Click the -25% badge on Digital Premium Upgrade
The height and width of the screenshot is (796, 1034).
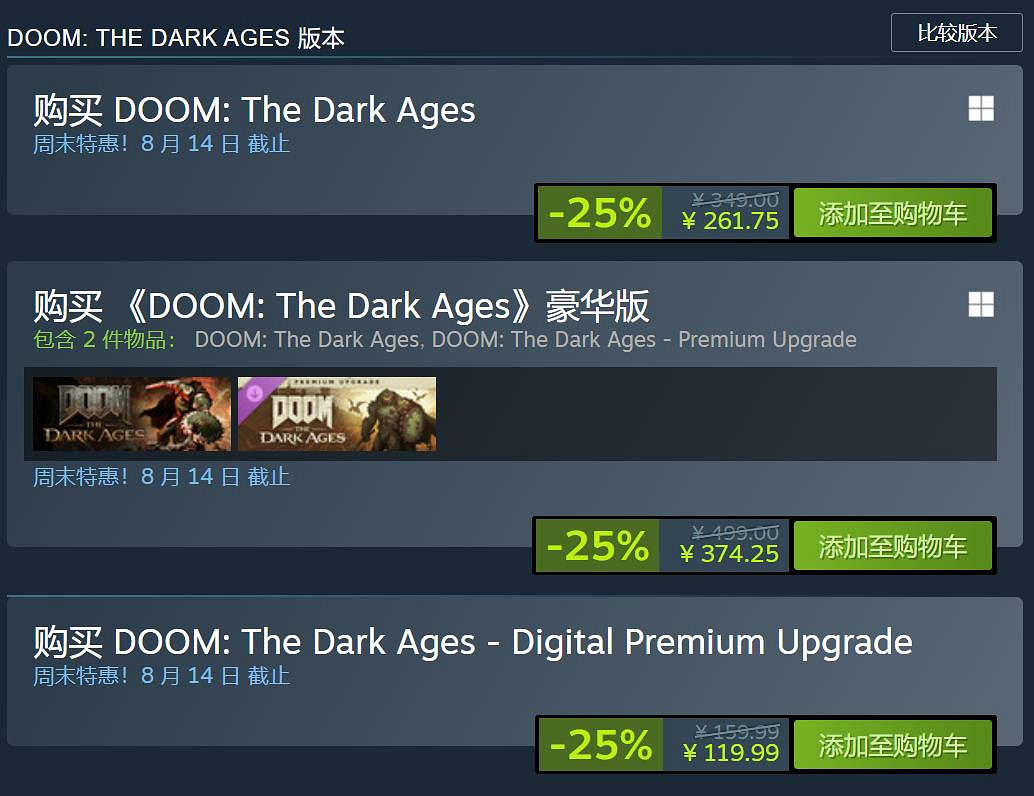point(600,745)
